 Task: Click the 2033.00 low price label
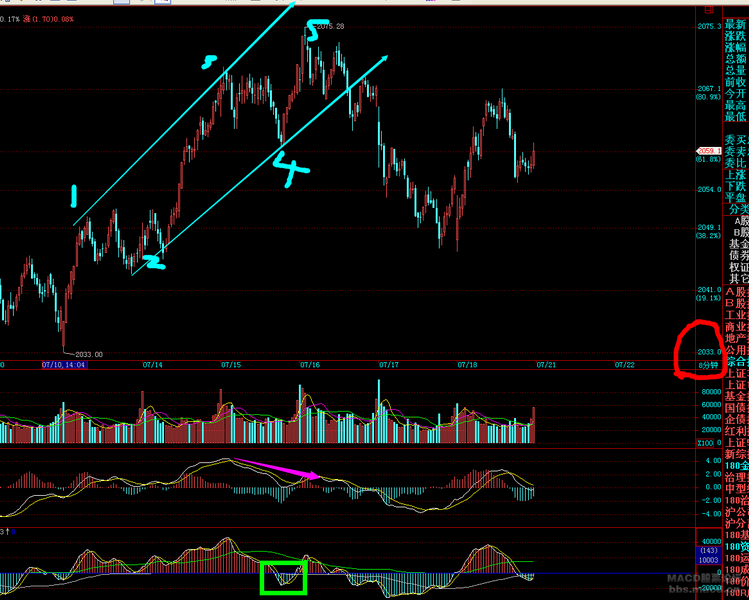85,354
